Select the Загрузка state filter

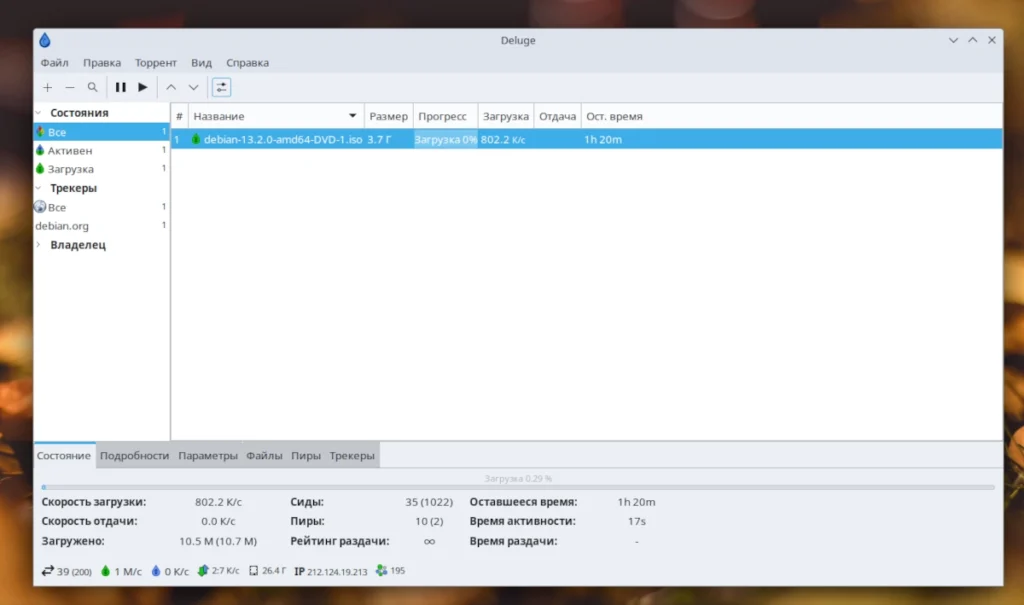[x=101, y=169]
